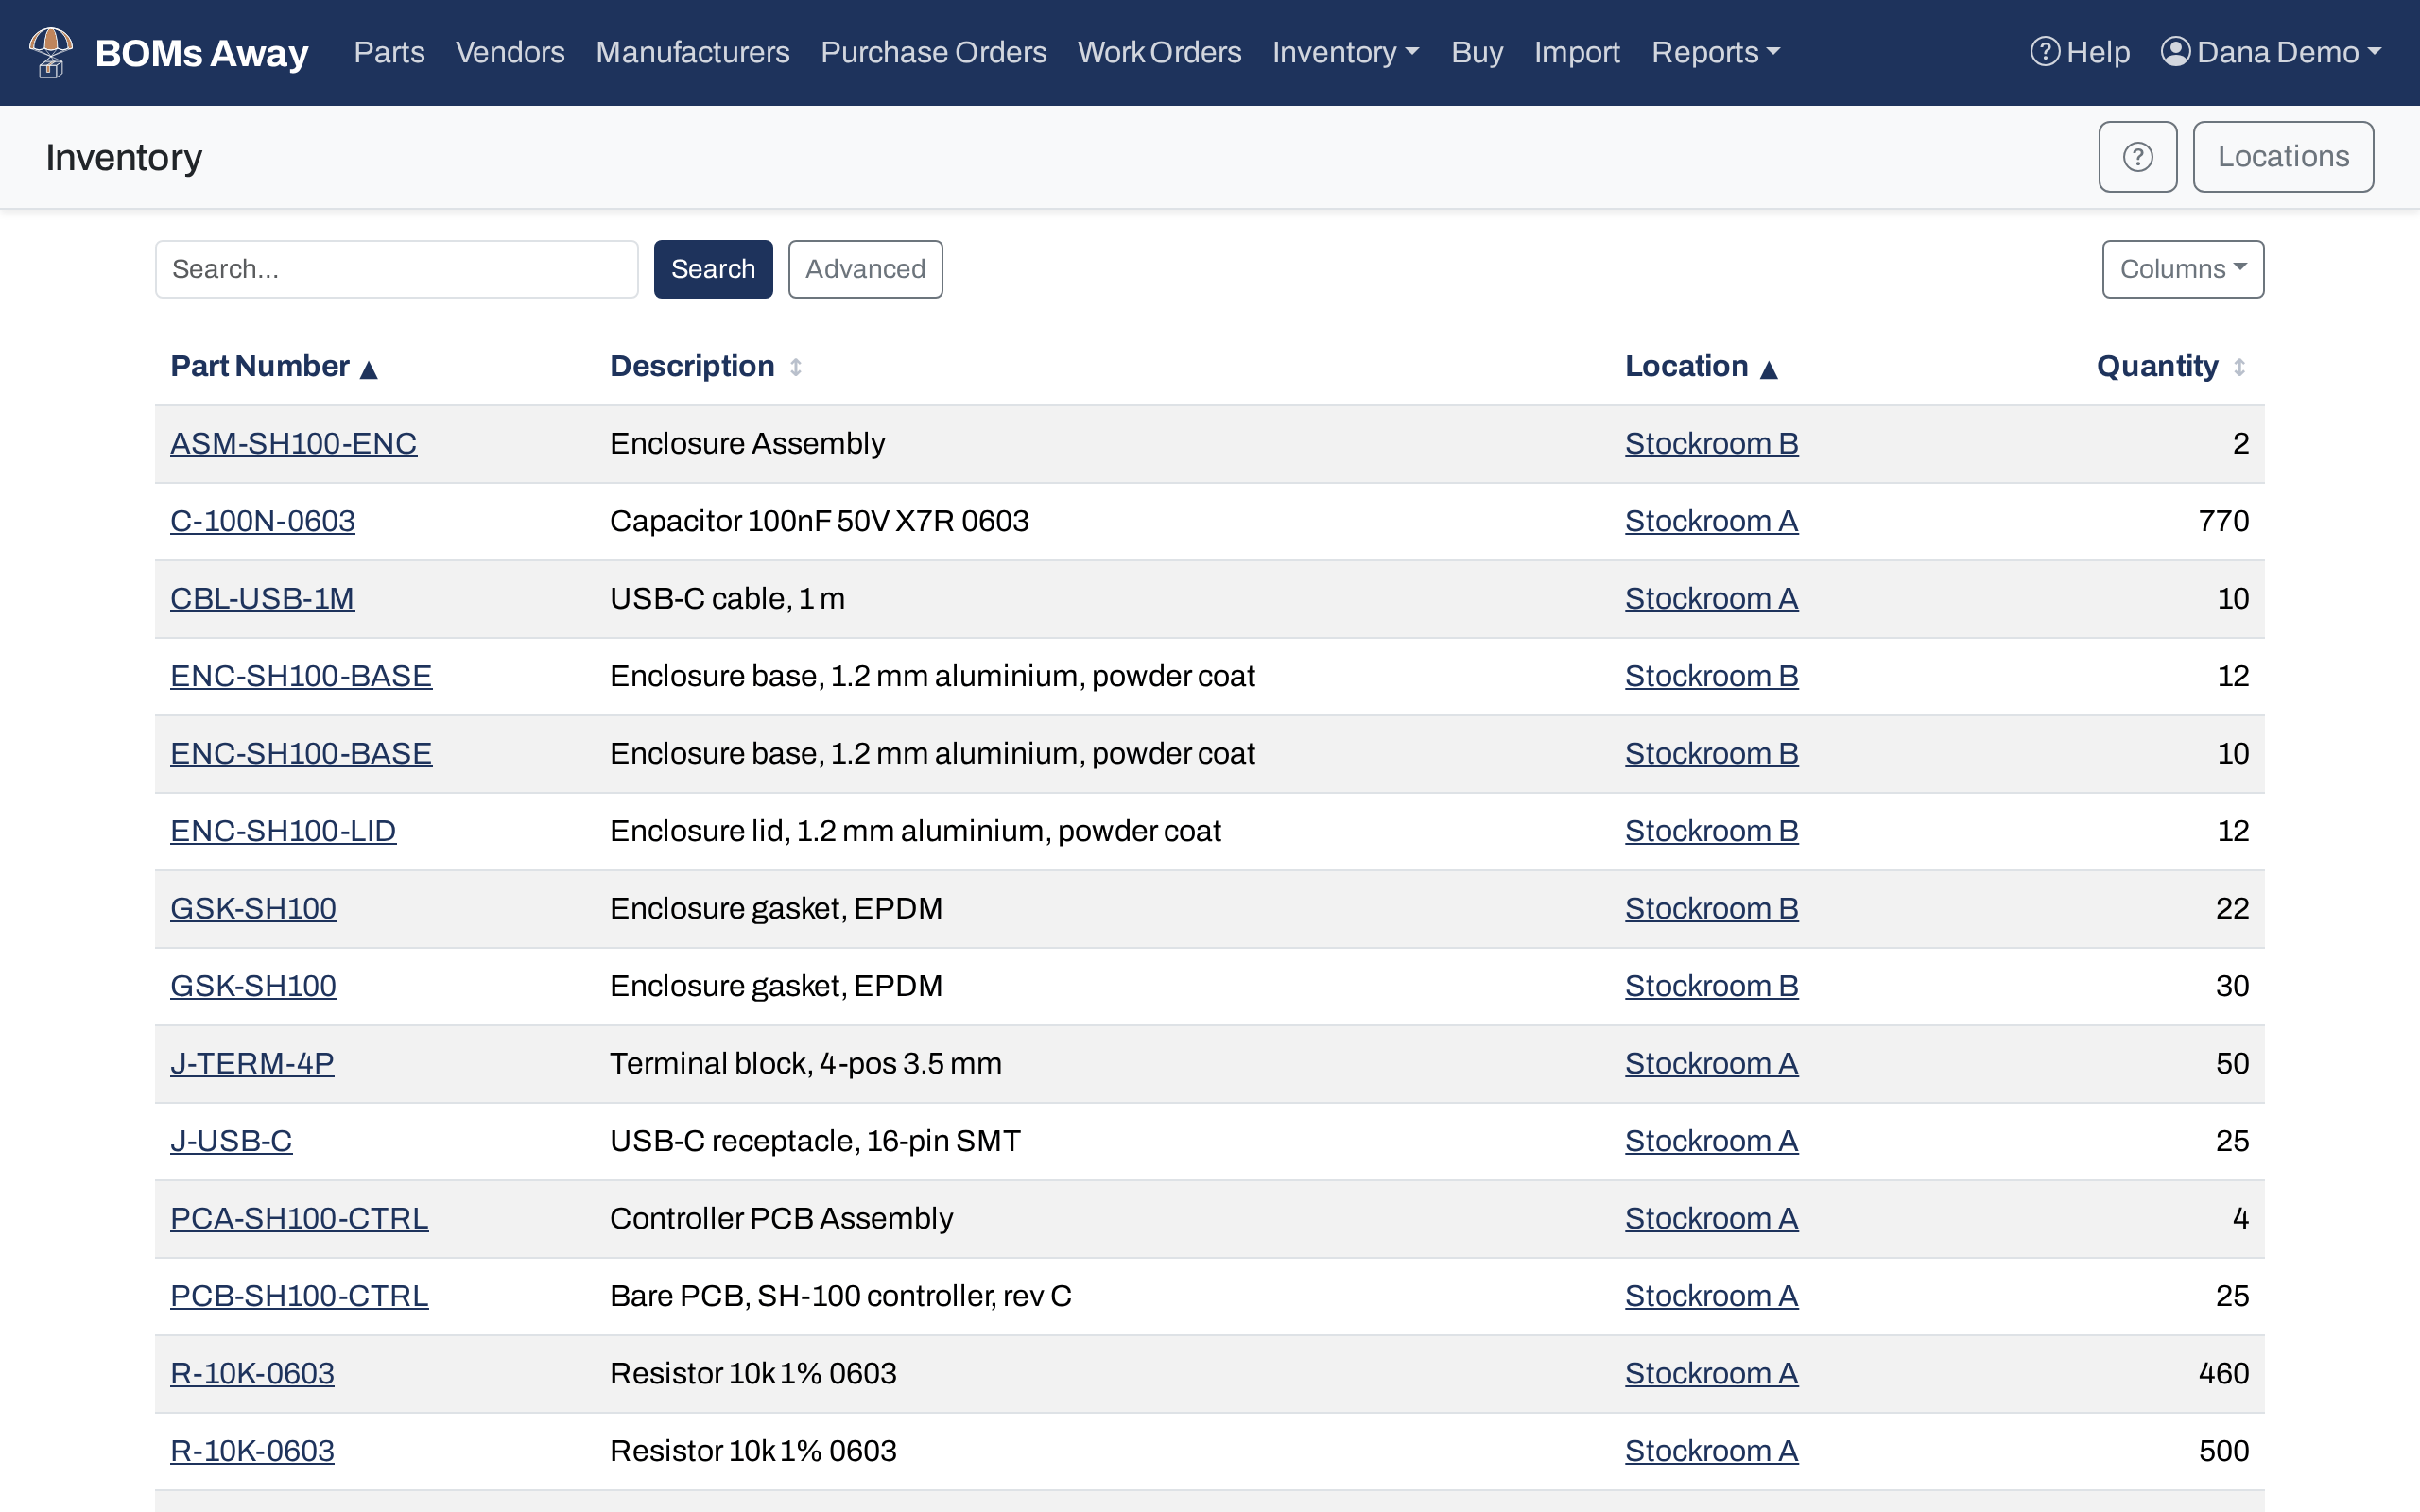Image resolution: width=2420 pixels, height=1512 pixels.
Task: Open Stockroom A for Terminal block row
Action: point(1711,1063)
